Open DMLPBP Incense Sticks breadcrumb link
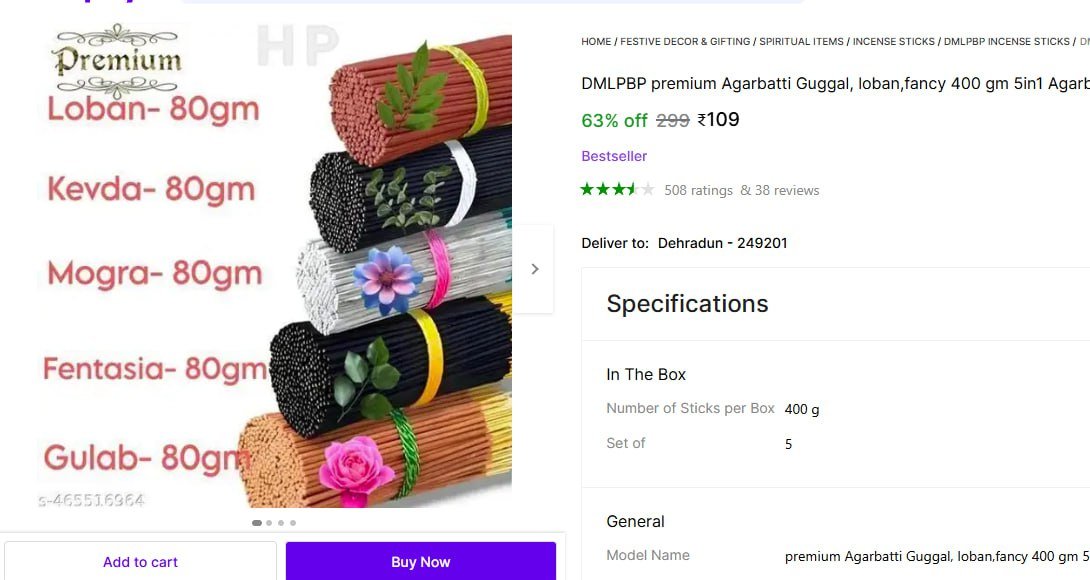This screenshot has height=580, width=1090. tap(1006, 42)
